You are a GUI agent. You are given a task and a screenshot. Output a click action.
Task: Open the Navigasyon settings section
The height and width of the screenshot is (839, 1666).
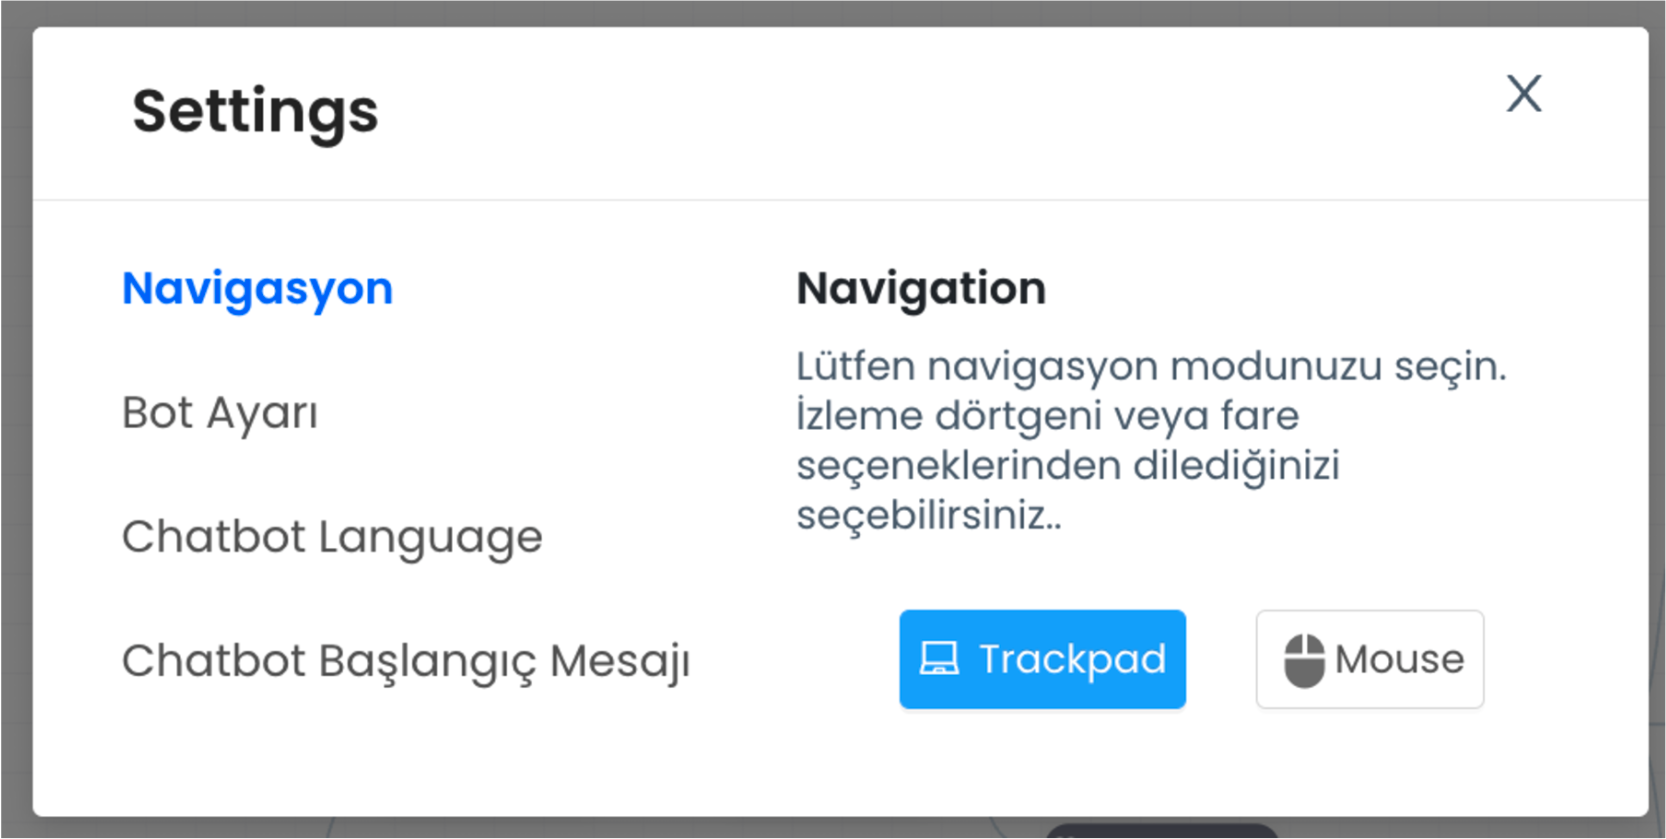[x=258, y=289]
